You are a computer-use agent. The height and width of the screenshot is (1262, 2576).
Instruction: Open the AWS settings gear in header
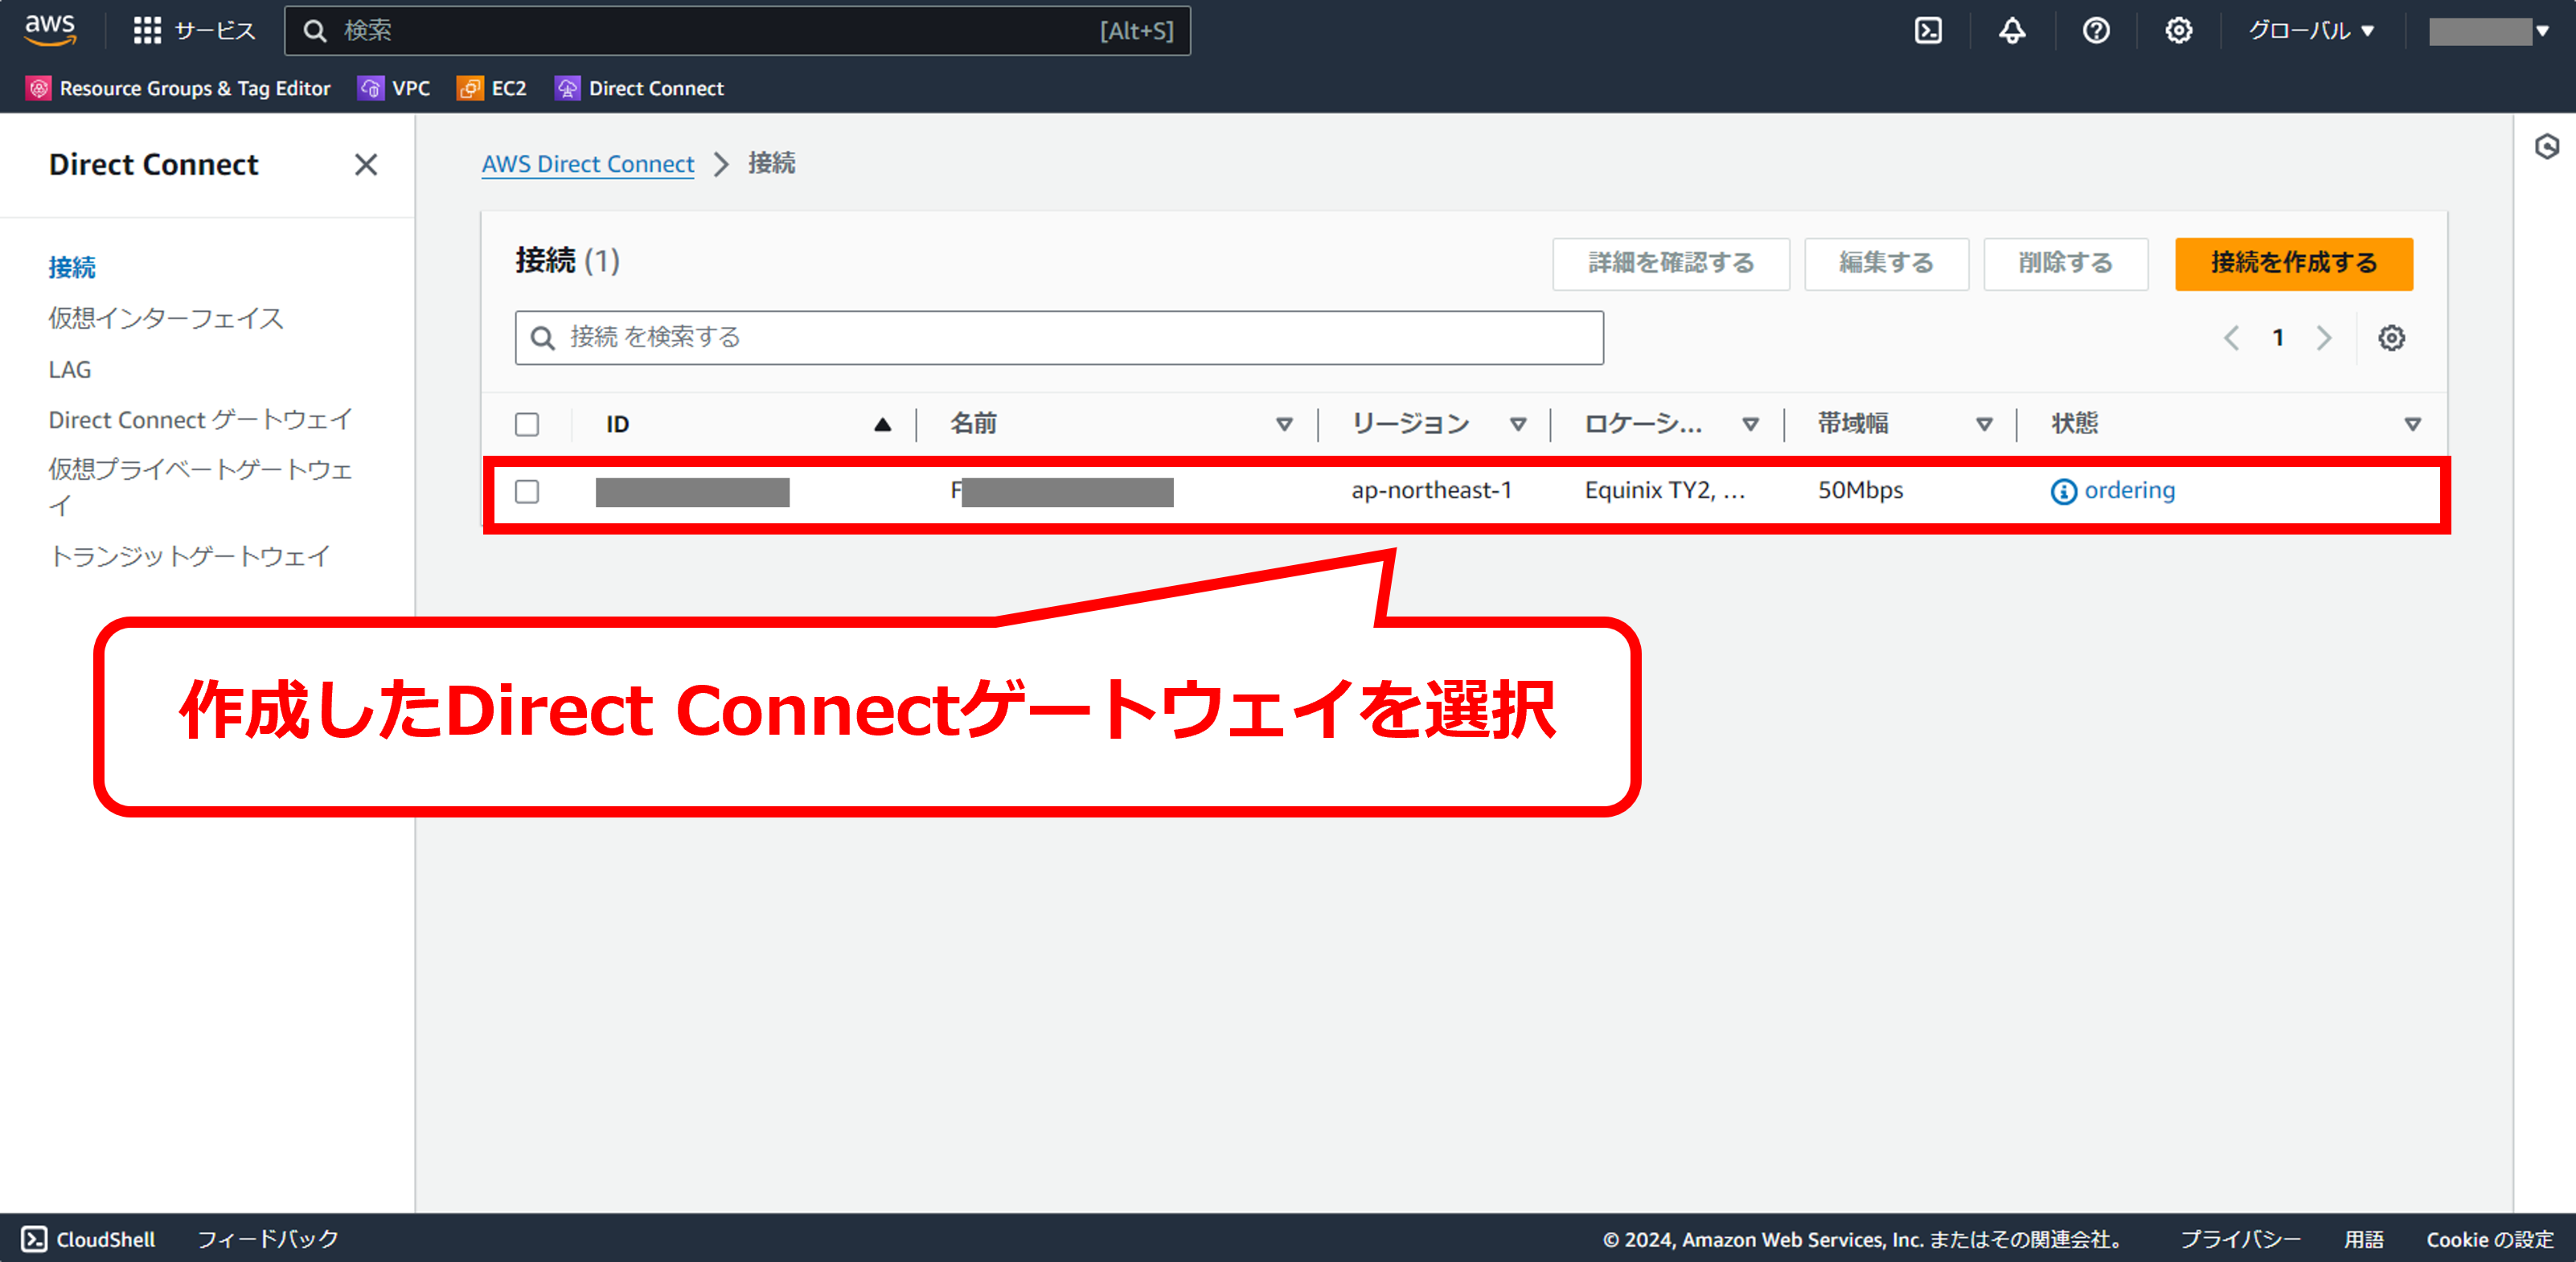[x=2178, y=31]
